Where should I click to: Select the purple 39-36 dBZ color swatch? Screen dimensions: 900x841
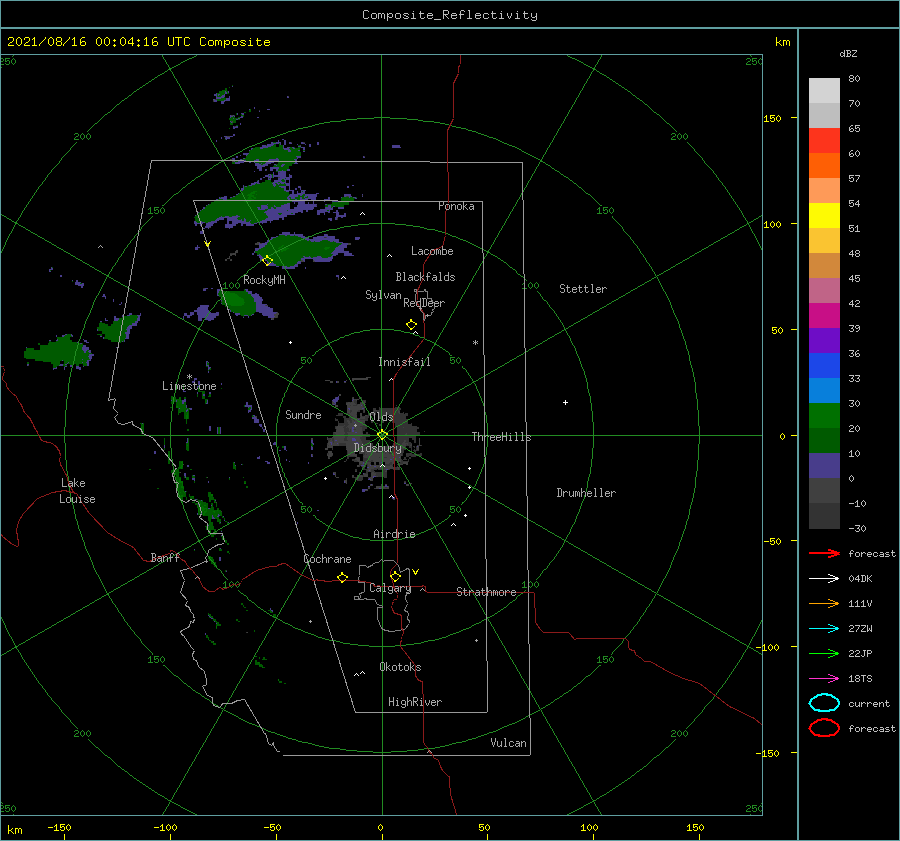[824, 341]
